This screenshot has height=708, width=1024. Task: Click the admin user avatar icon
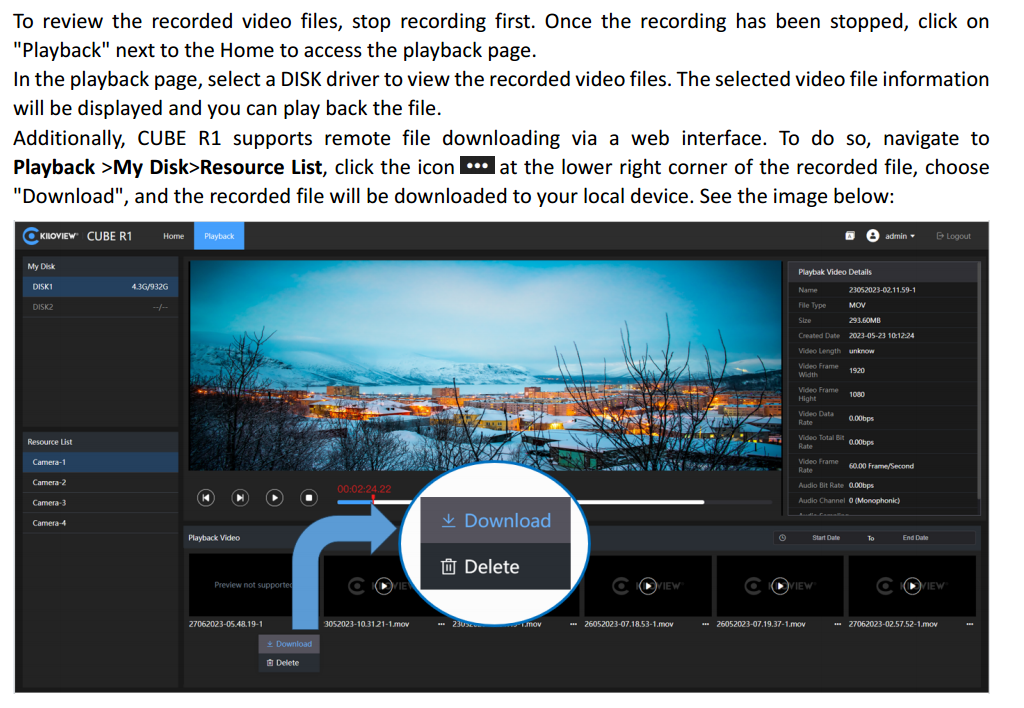(x=872, y=236)
